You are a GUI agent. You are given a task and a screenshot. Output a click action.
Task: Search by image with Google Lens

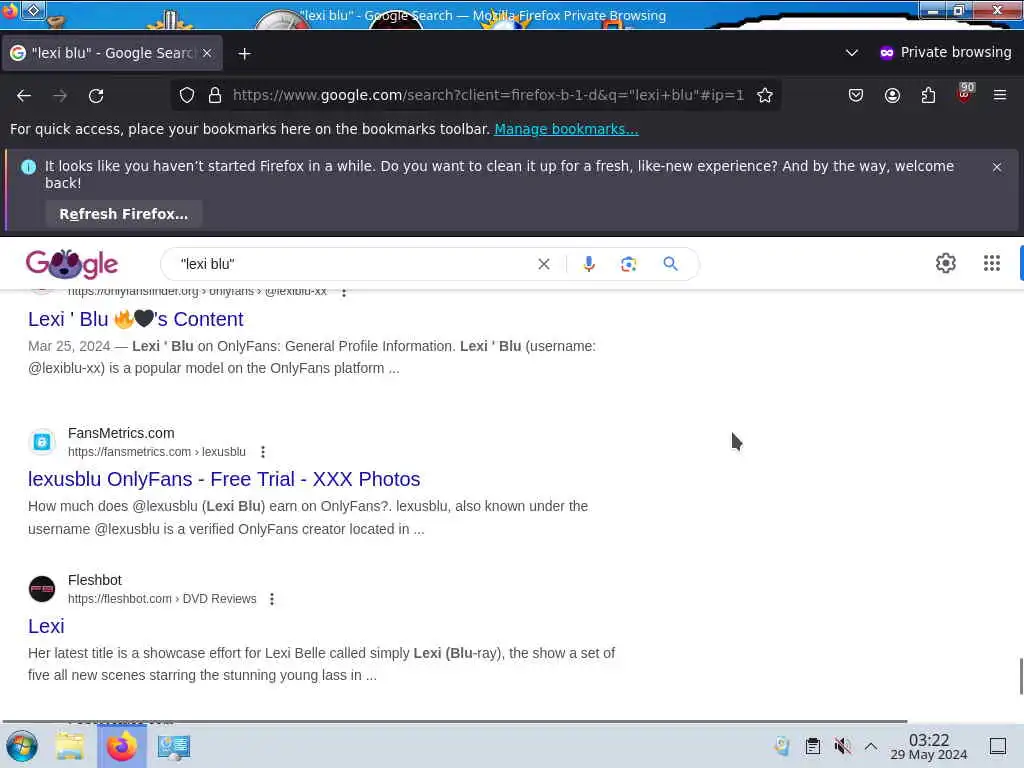click(628, 264)
